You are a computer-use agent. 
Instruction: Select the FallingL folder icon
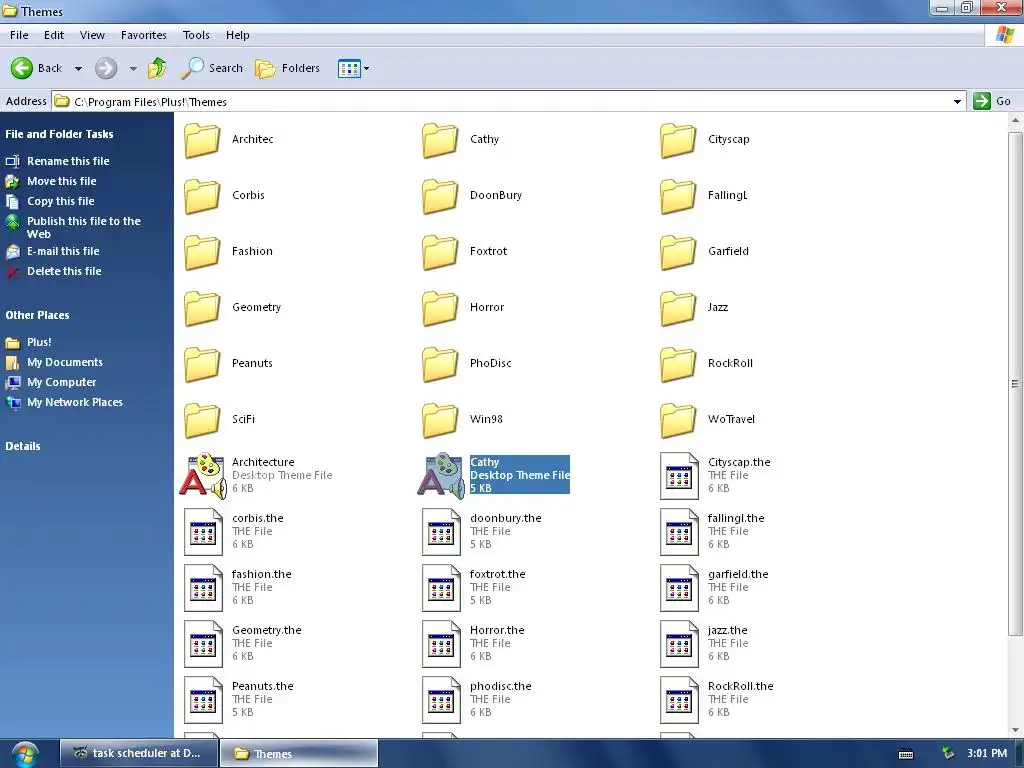tap(678, 196)
